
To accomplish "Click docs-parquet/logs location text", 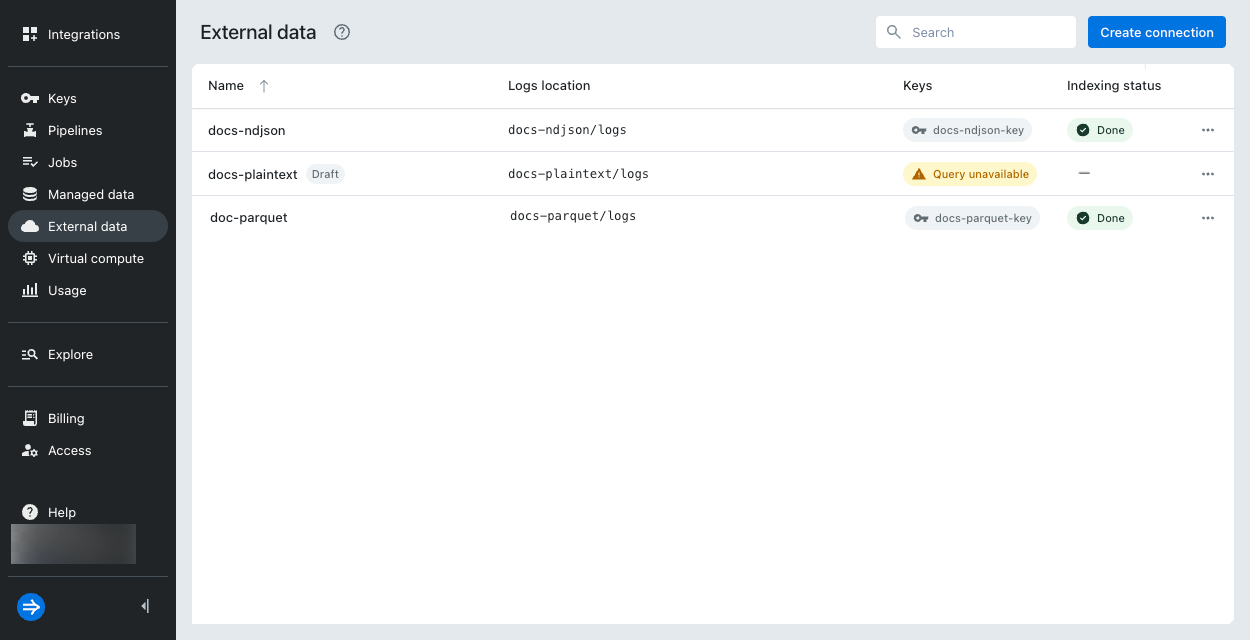I will 573,216.
